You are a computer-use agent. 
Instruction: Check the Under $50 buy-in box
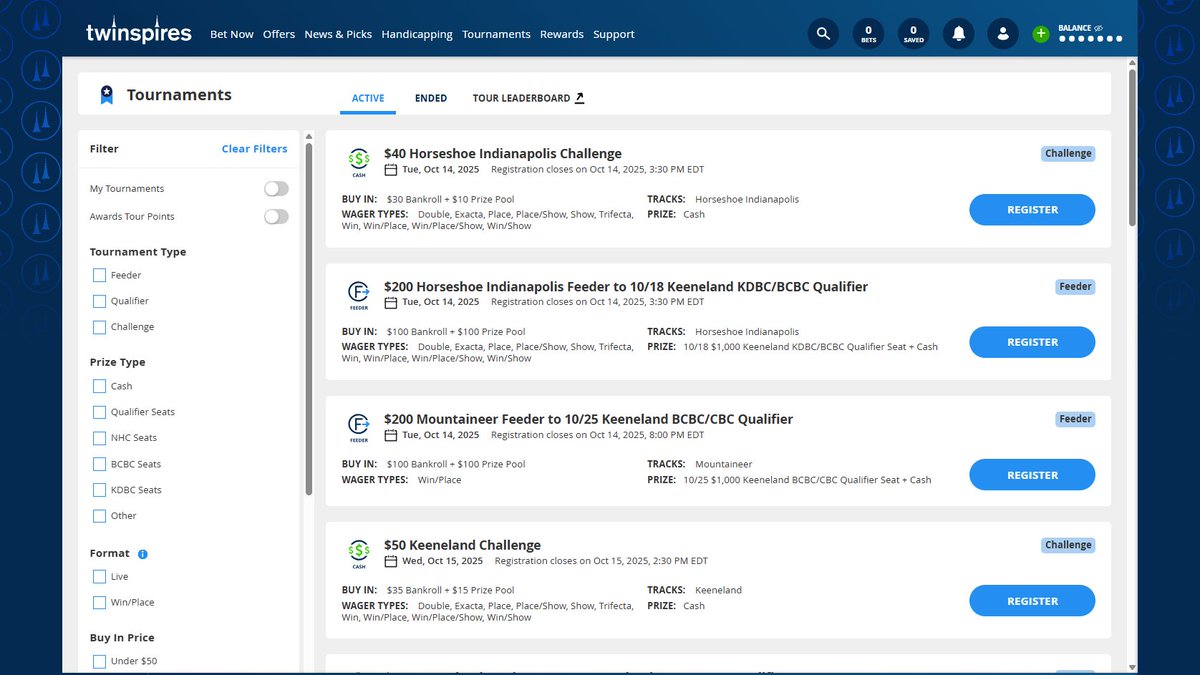[x=99, y=661]
